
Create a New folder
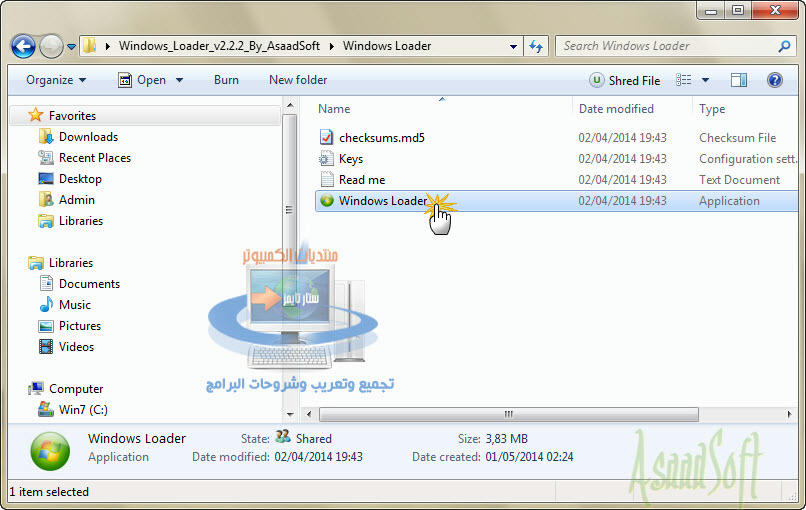pos(298,80)
